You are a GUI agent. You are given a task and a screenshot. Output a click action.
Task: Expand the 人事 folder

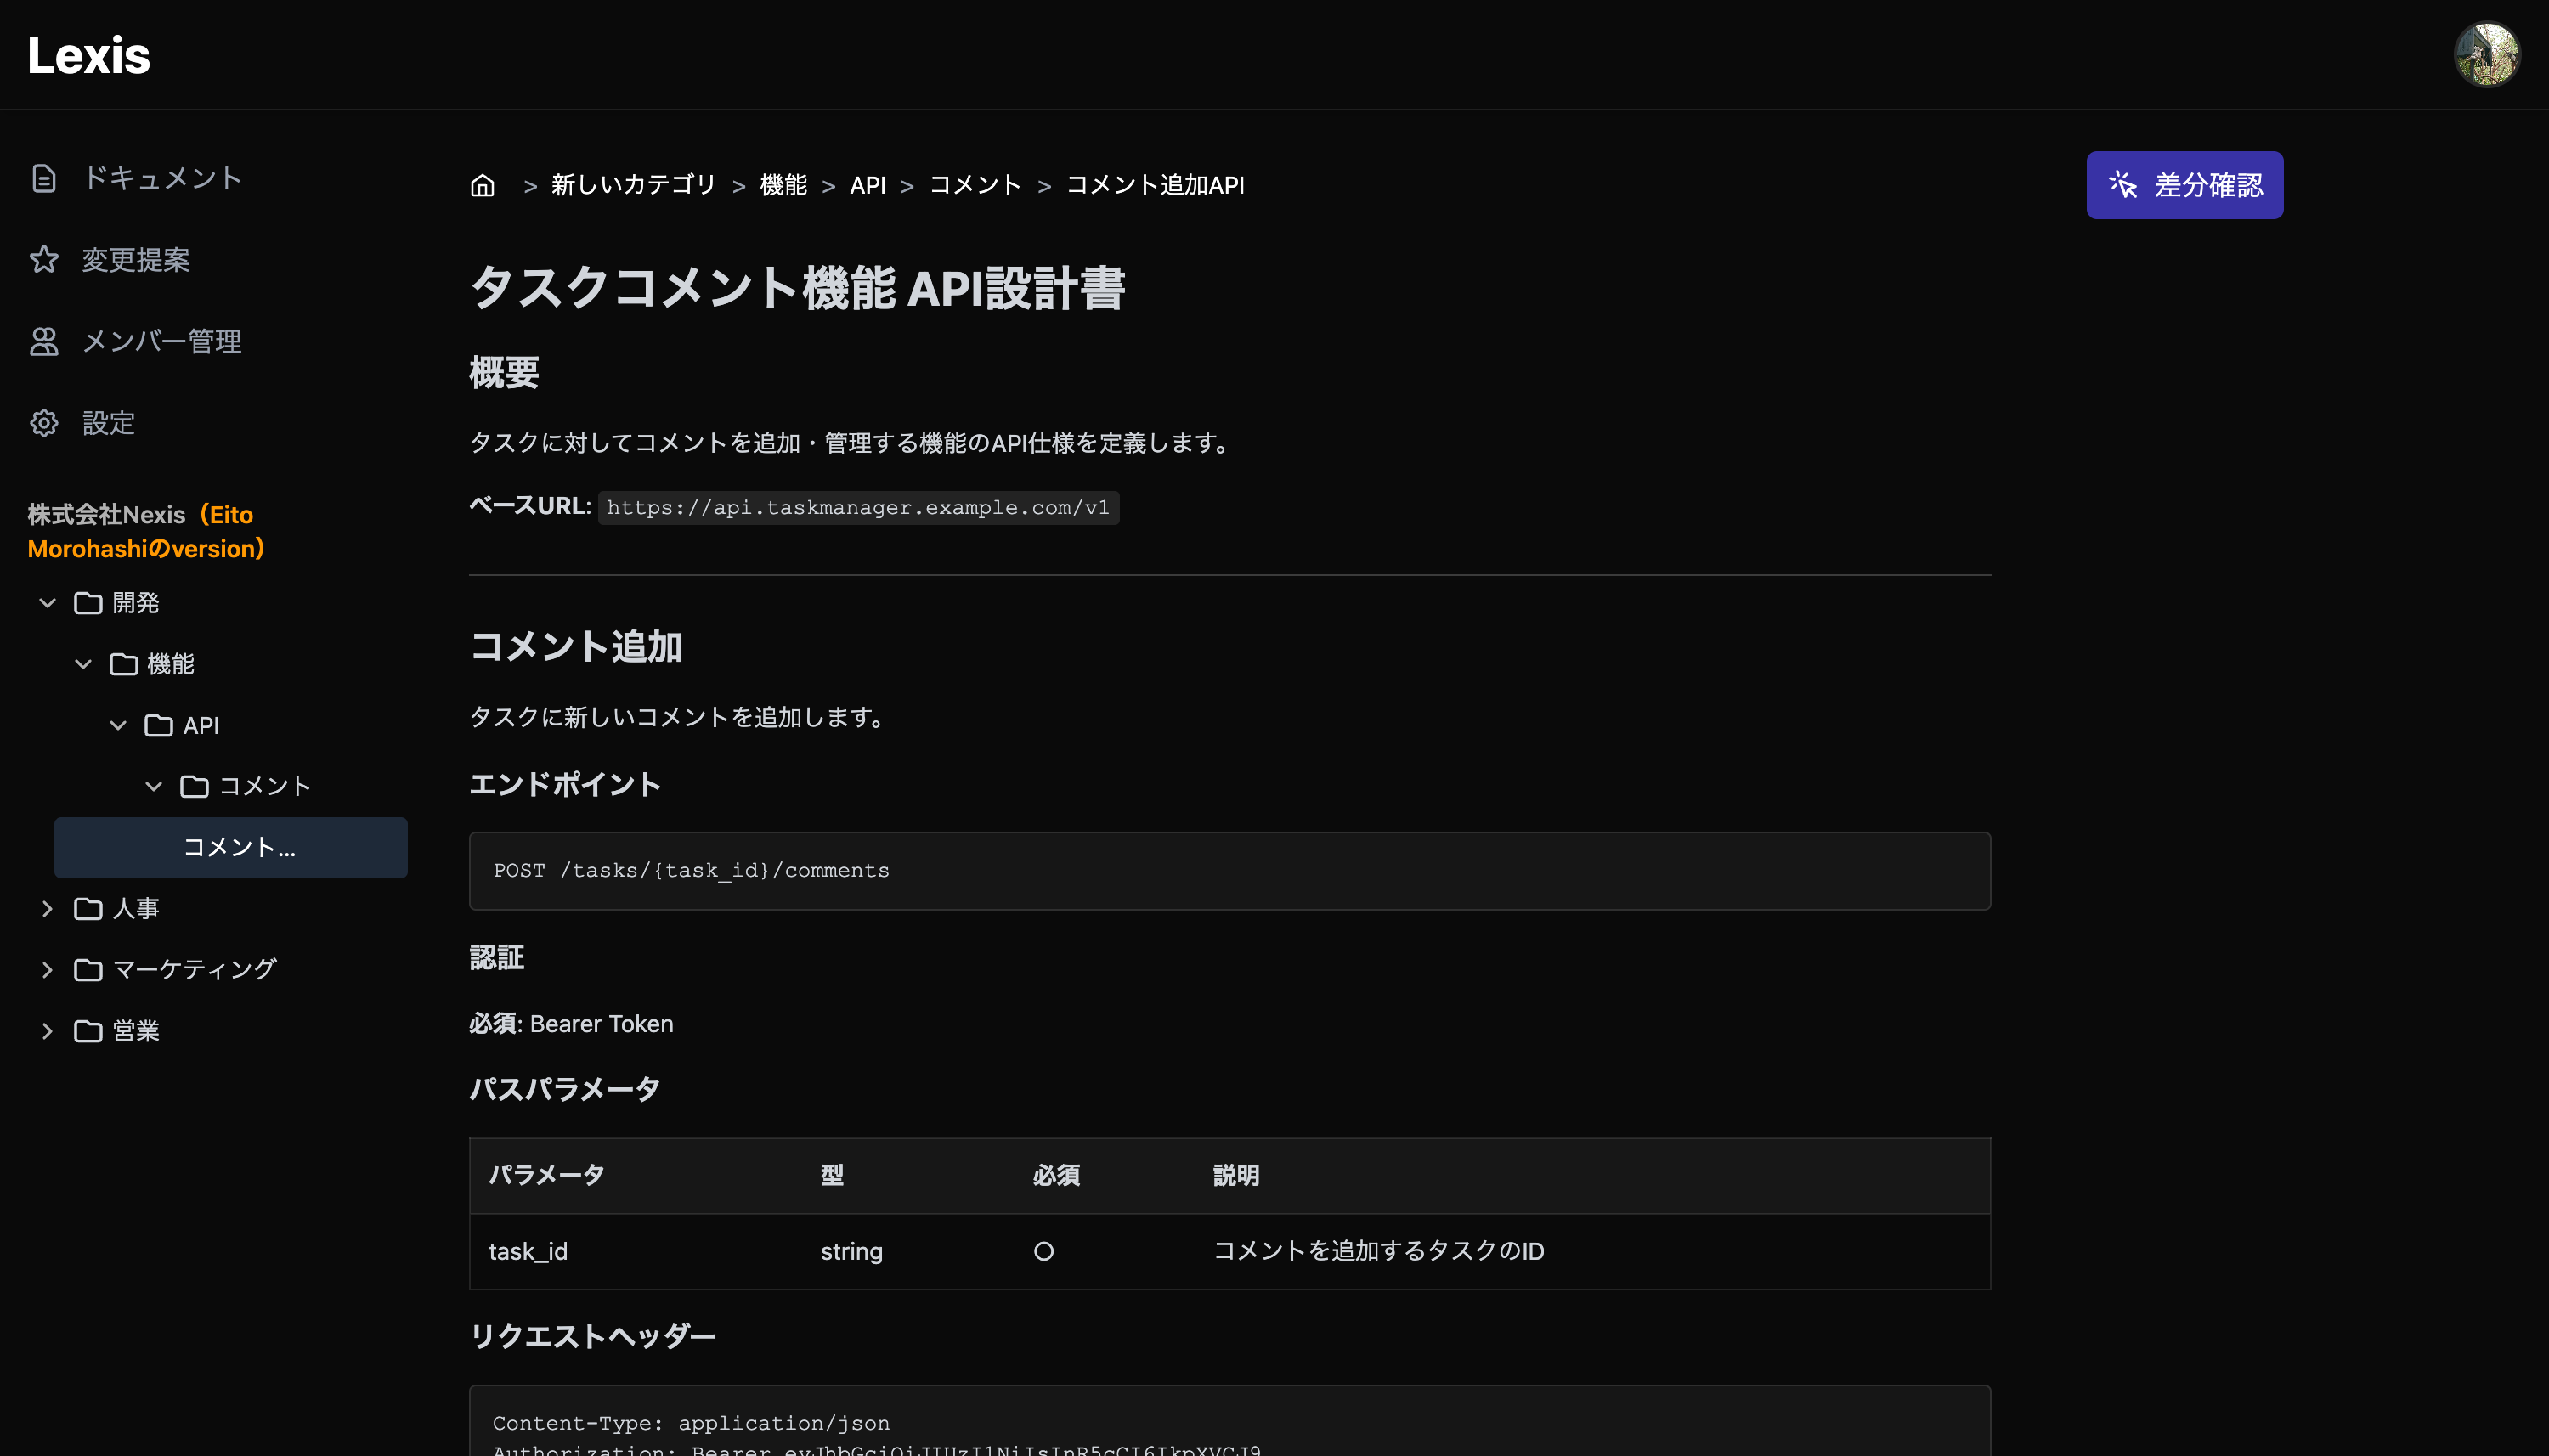click(47, 908)
